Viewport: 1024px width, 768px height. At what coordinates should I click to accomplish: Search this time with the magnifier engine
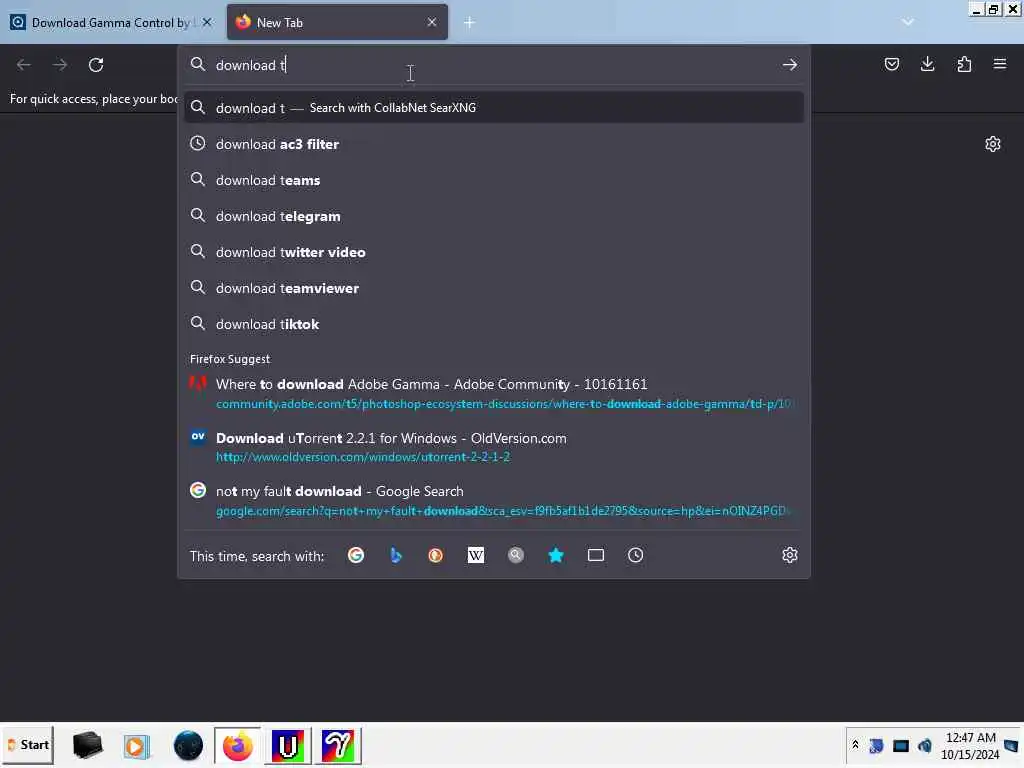pos(516,555)
